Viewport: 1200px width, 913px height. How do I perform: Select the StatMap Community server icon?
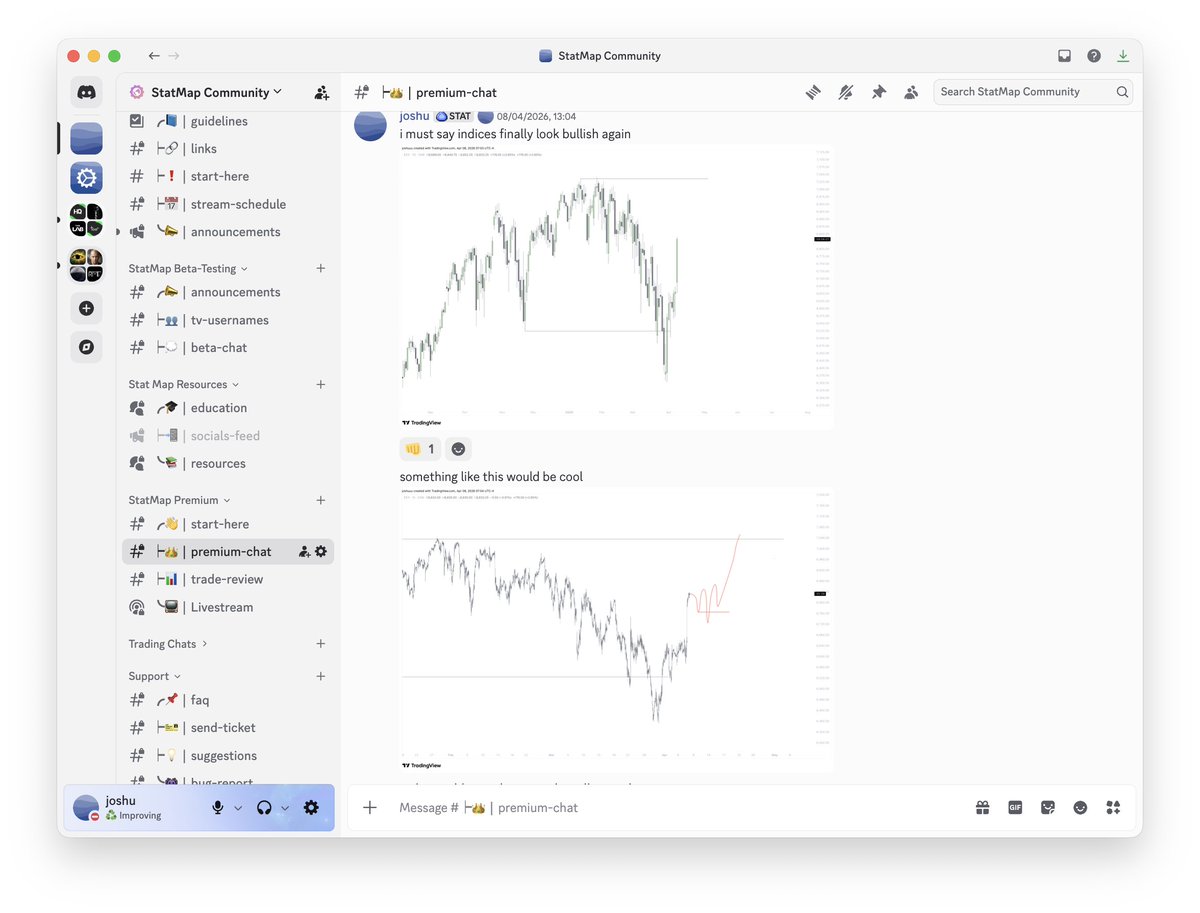coord(86,138)
